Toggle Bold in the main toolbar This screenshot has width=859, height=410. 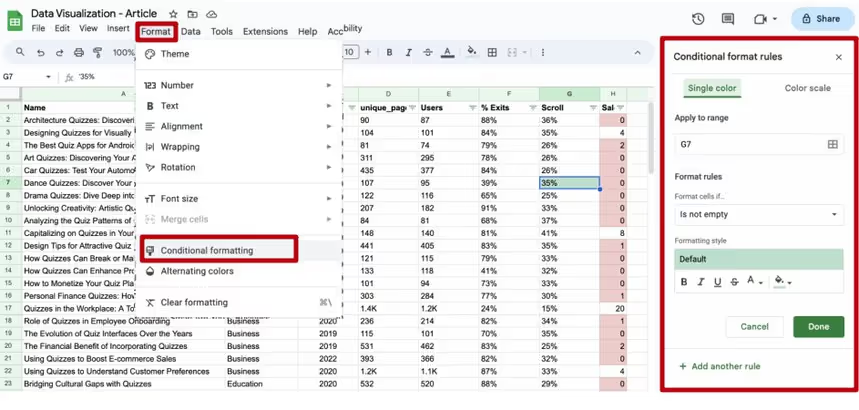pos(390,53)
